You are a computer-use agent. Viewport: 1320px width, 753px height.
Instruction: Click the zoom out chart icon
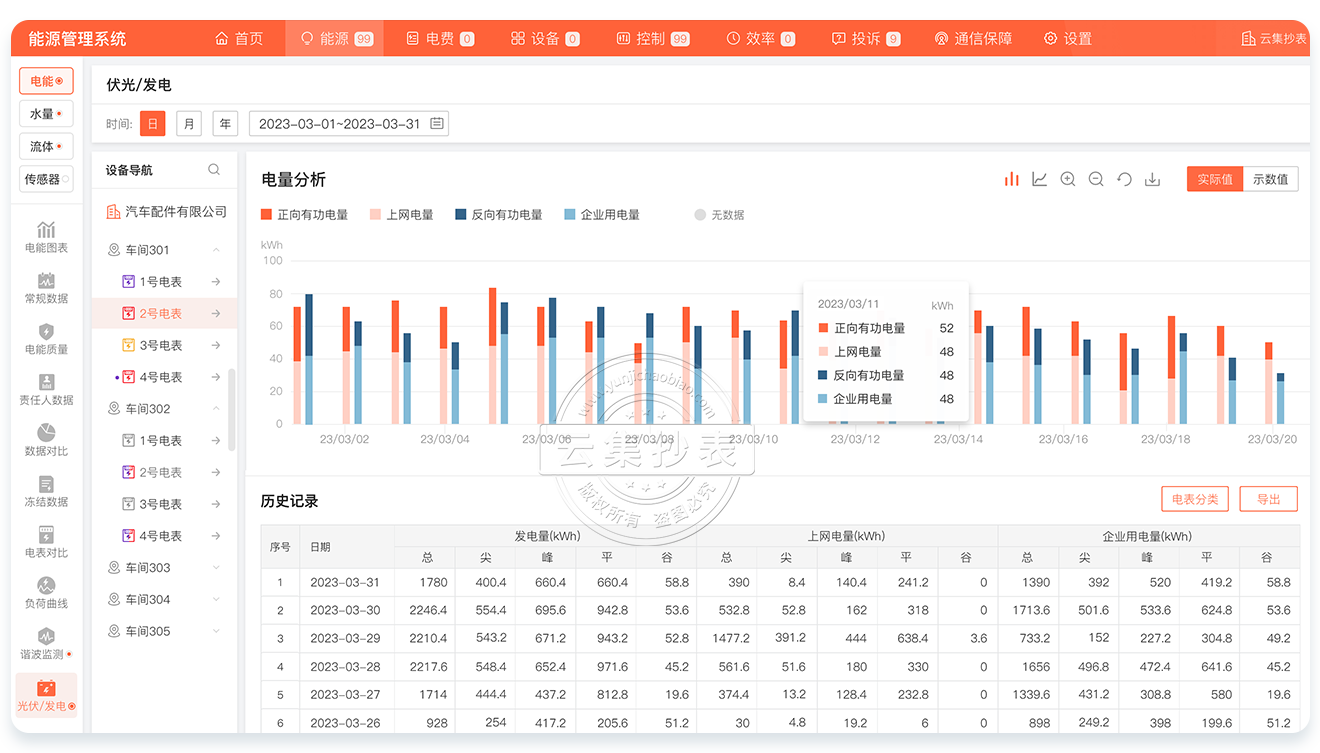[x=1096, y=179]
